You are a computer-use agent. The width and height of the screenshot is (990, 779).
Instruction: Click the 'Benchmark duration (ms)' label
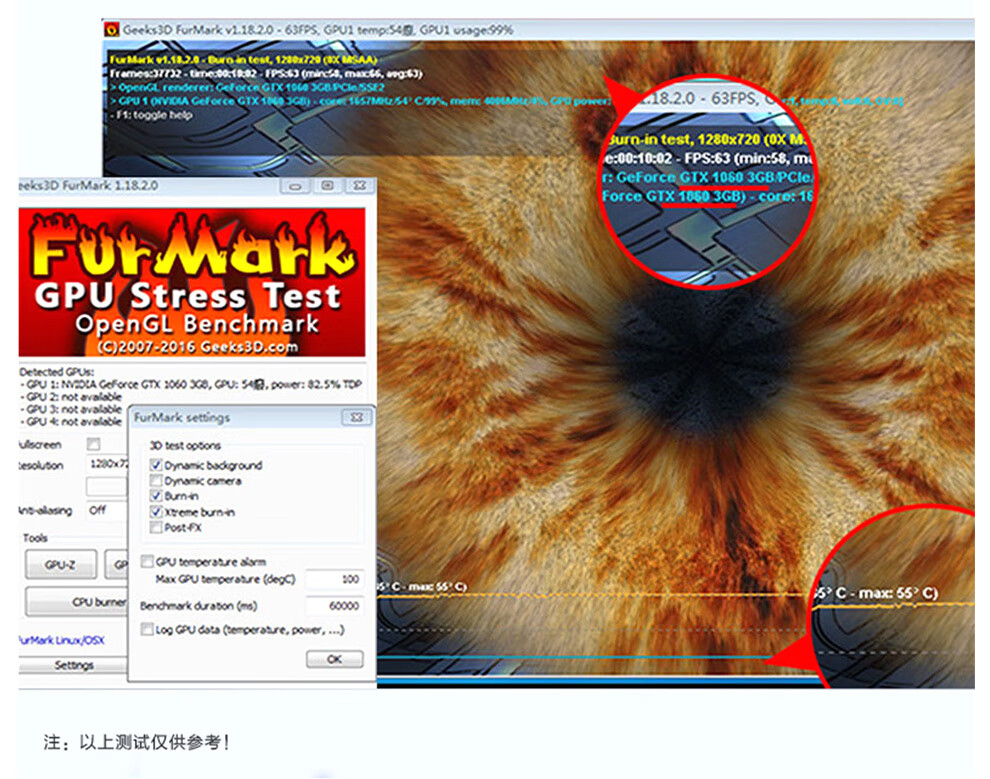(198, 606)
